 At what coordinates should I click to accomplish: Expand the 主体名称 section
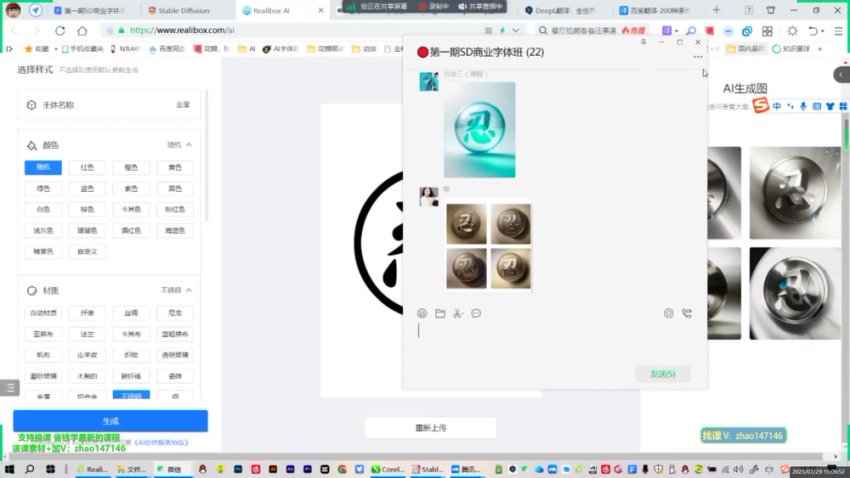(110, 104)
